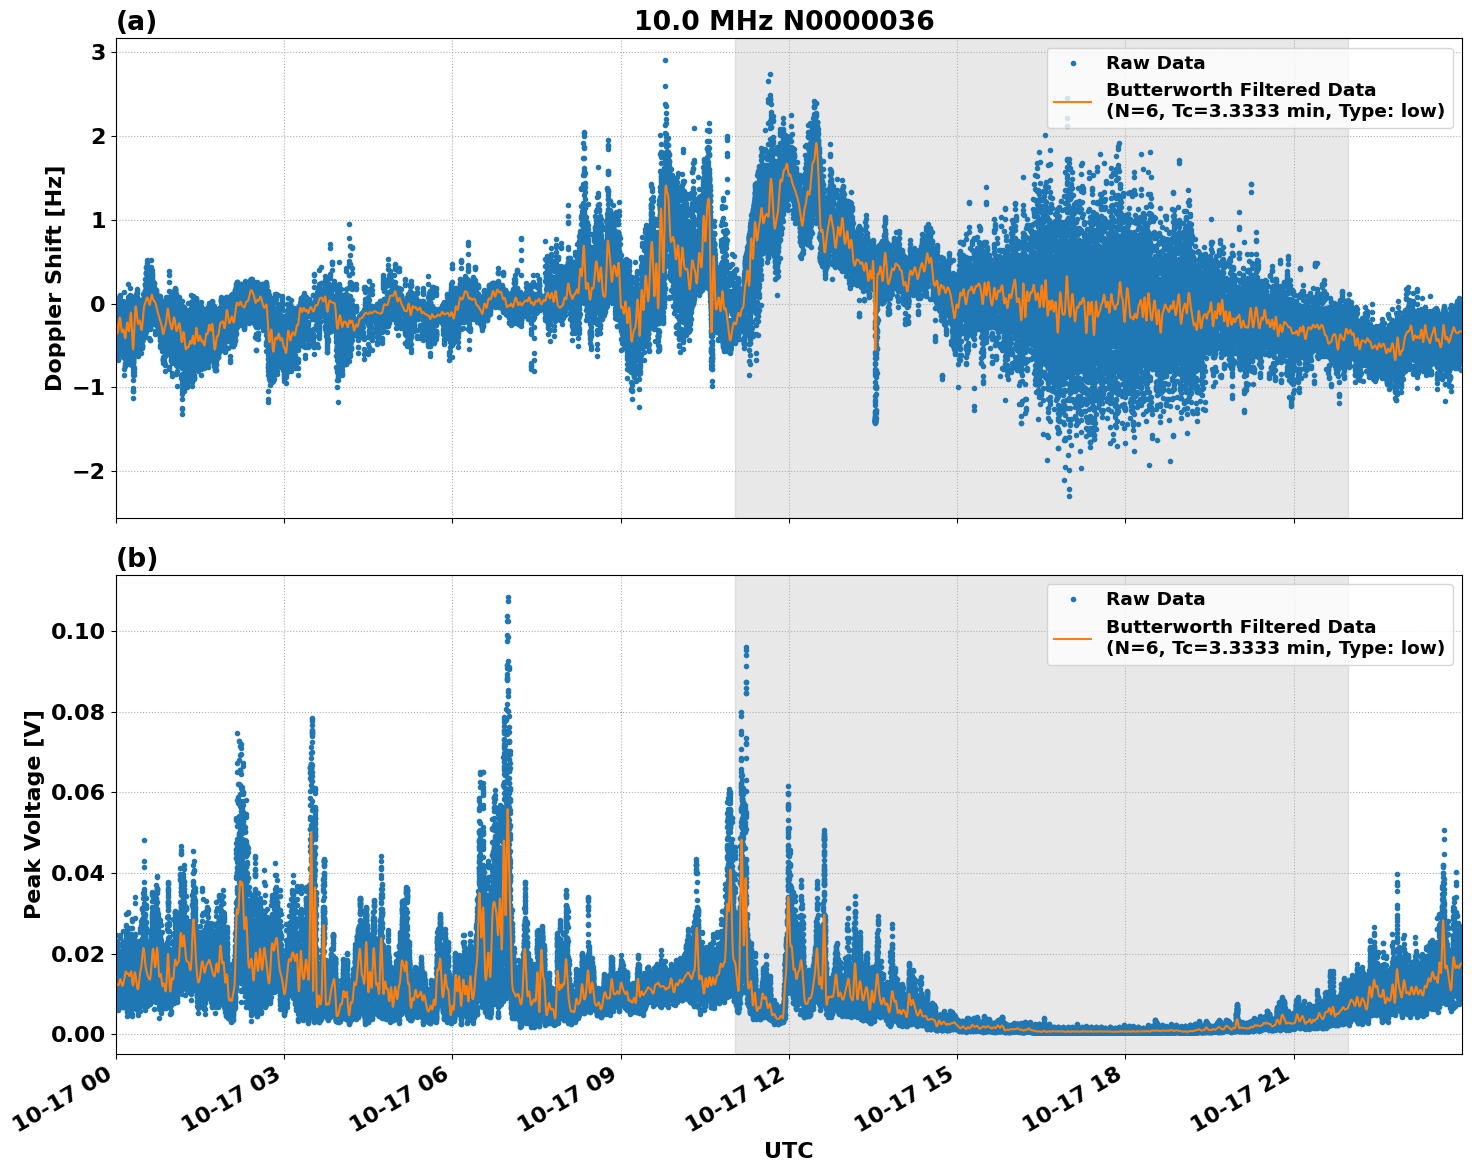Click the orange Butterworth line in Doppler legend
This screenshot has height=1172, width=1472.
(x=1072, y=101)
